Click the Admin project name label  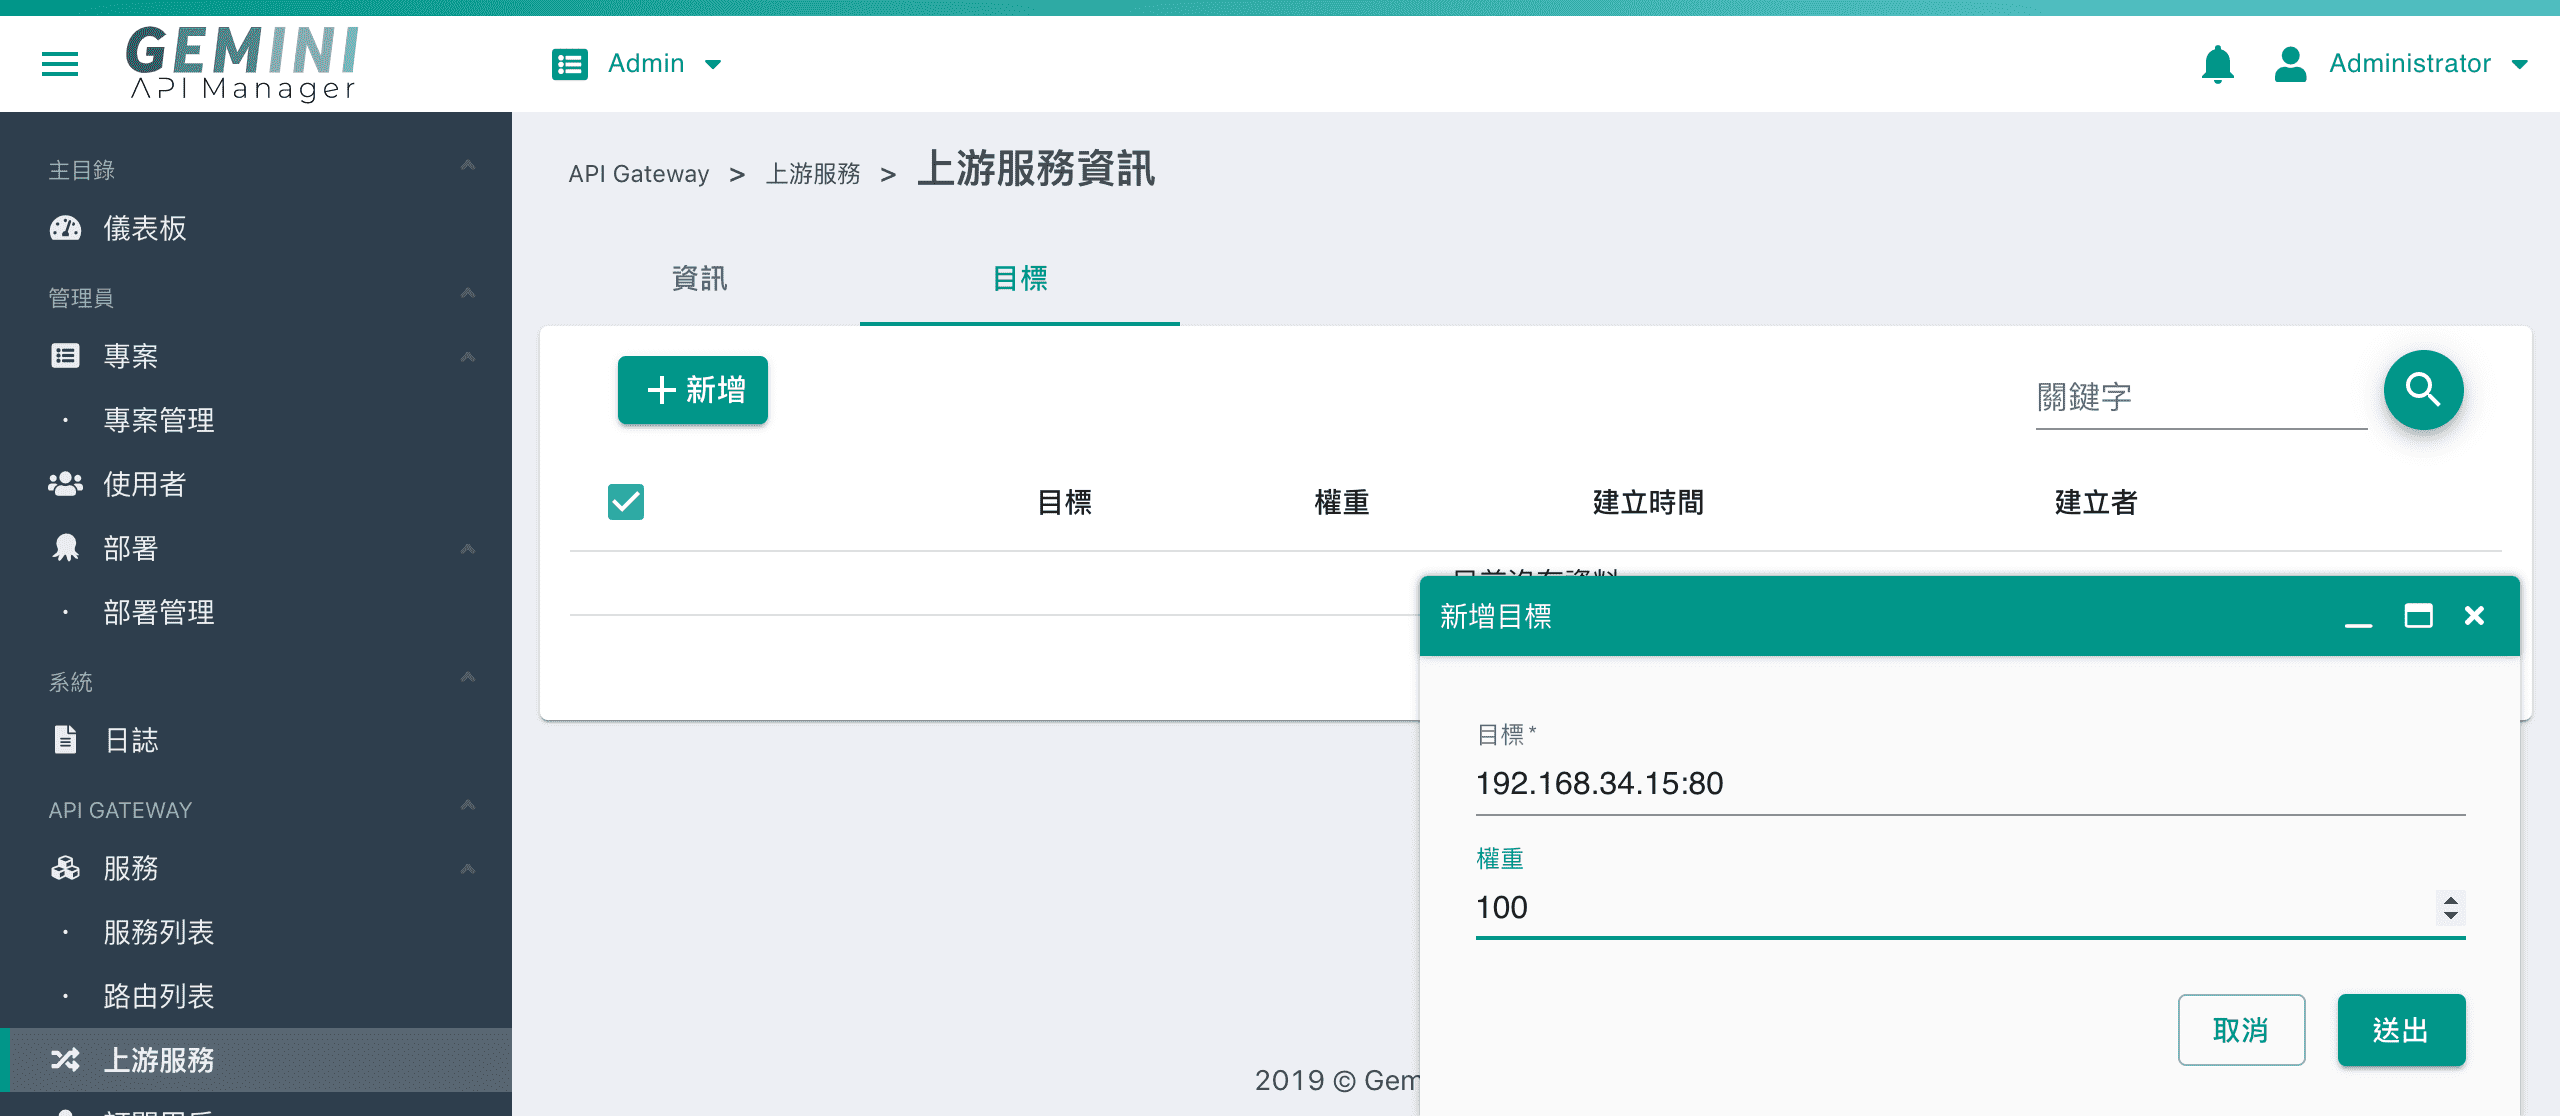tap(646, 64)
